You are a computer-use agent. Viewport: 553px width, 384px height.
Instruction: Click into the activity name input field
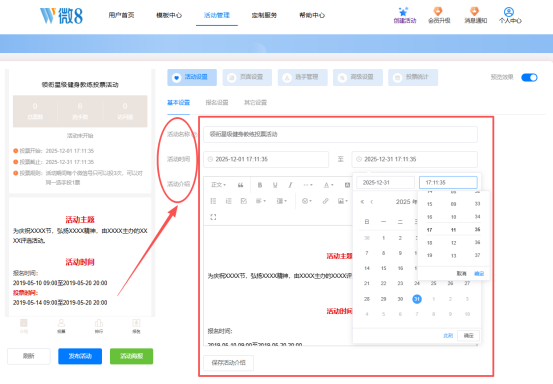pos(341,134)
